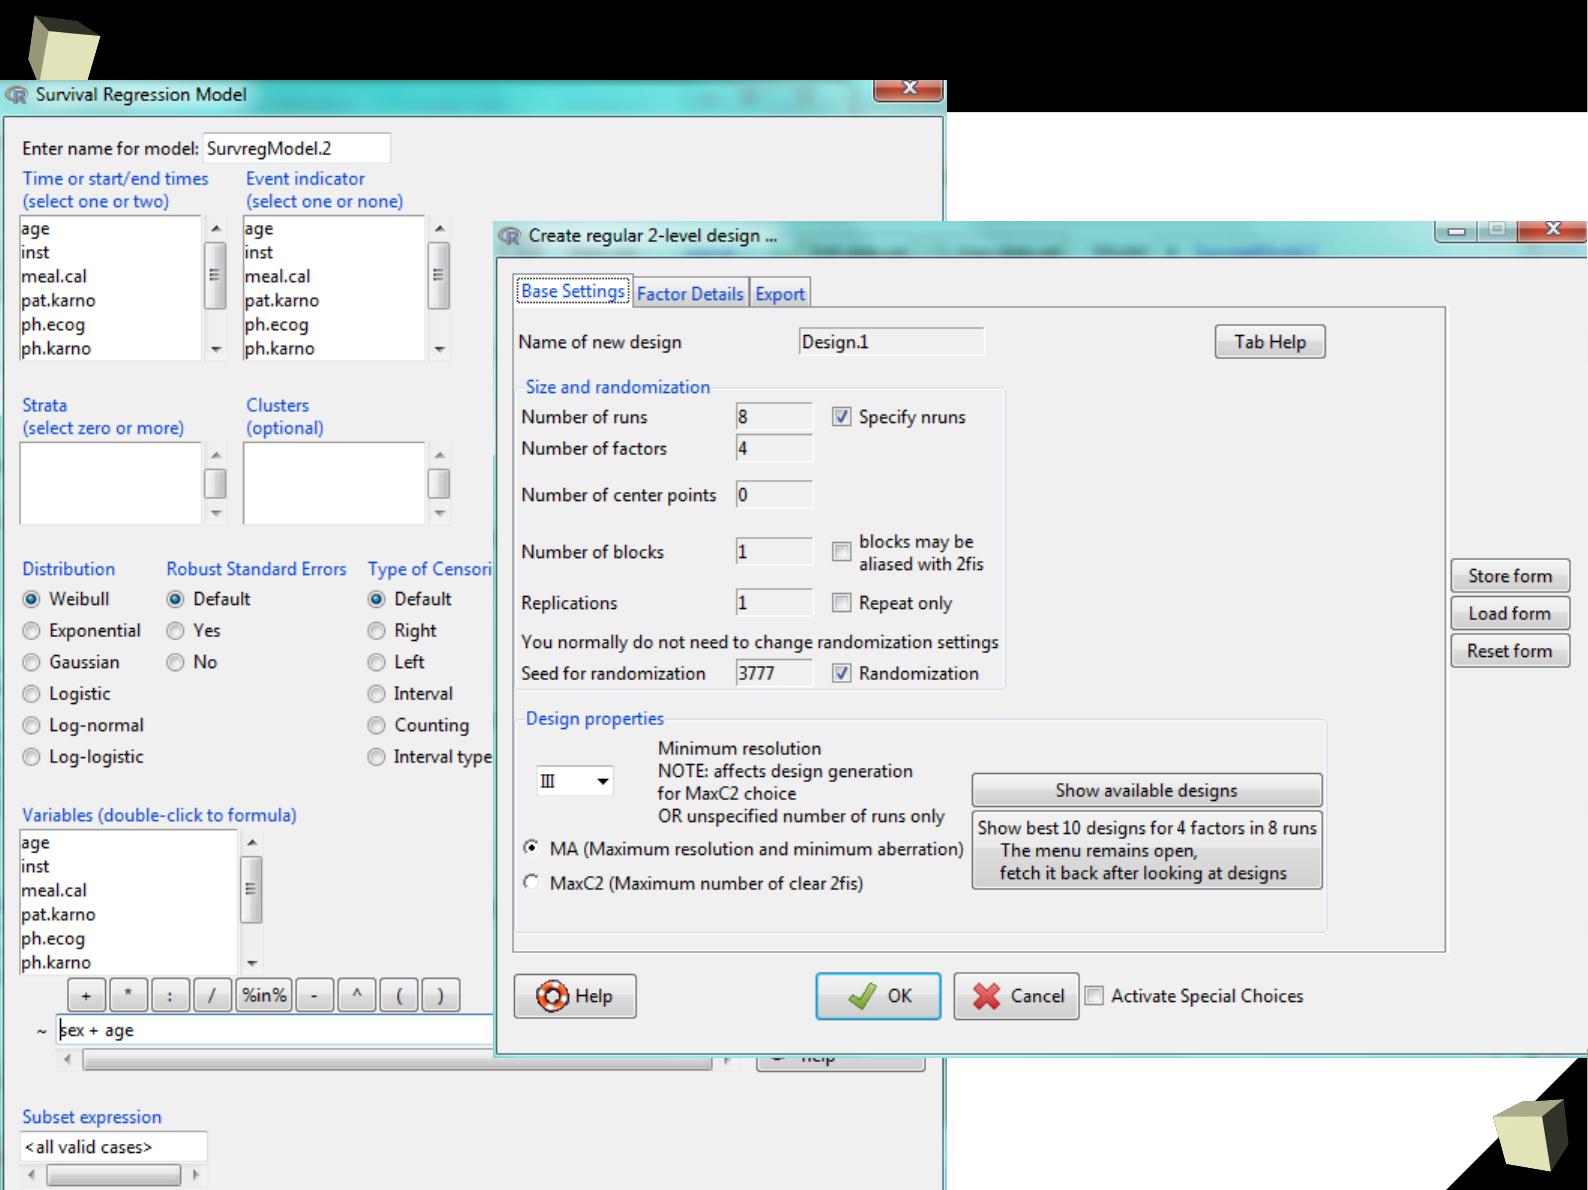Click the R logo icon in Create regular 2-level design title bar
Screen dimensions: 1588x1190
[510, 236]
